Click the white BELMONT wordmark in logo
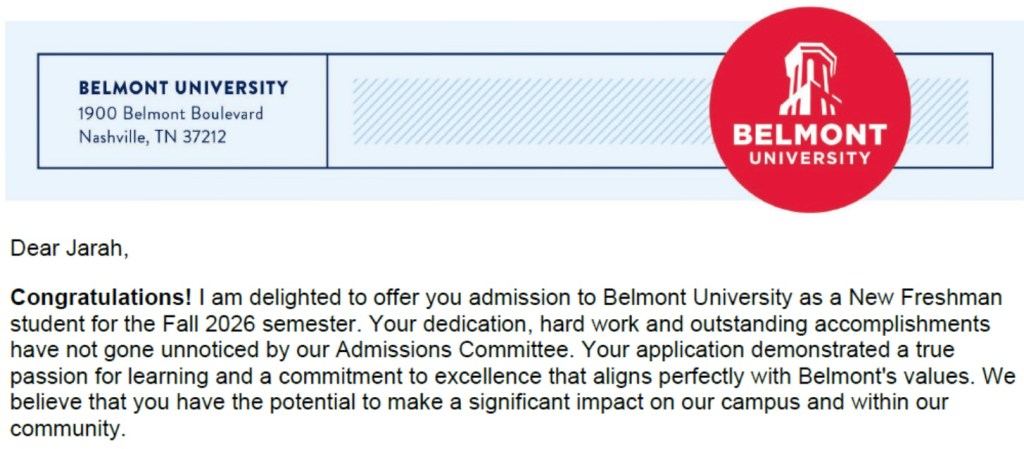 pyautogui.click(x=810, y=135)
